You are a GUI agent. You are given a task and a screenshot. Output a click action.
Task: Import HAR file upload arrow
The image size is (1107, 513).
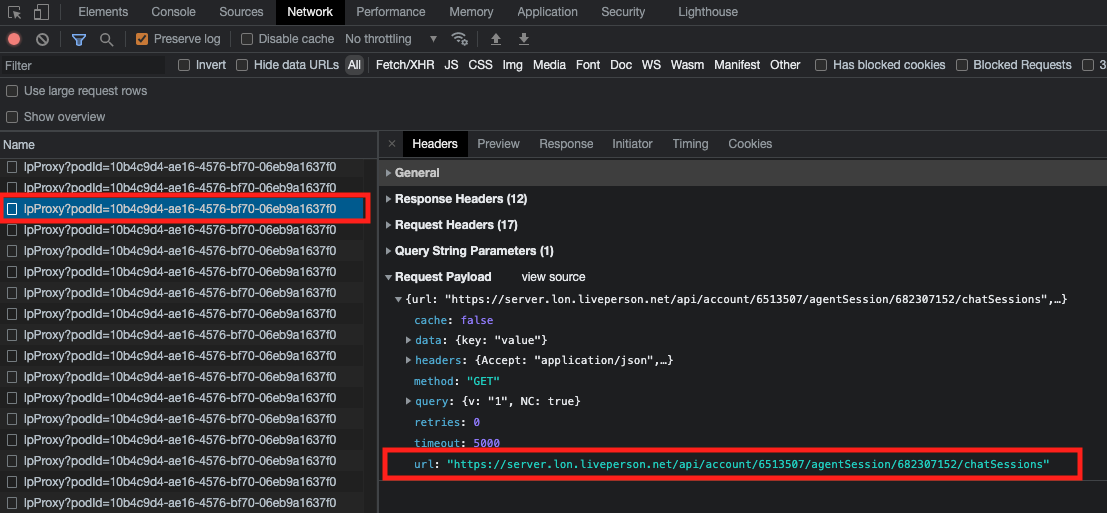click(496, 39)
